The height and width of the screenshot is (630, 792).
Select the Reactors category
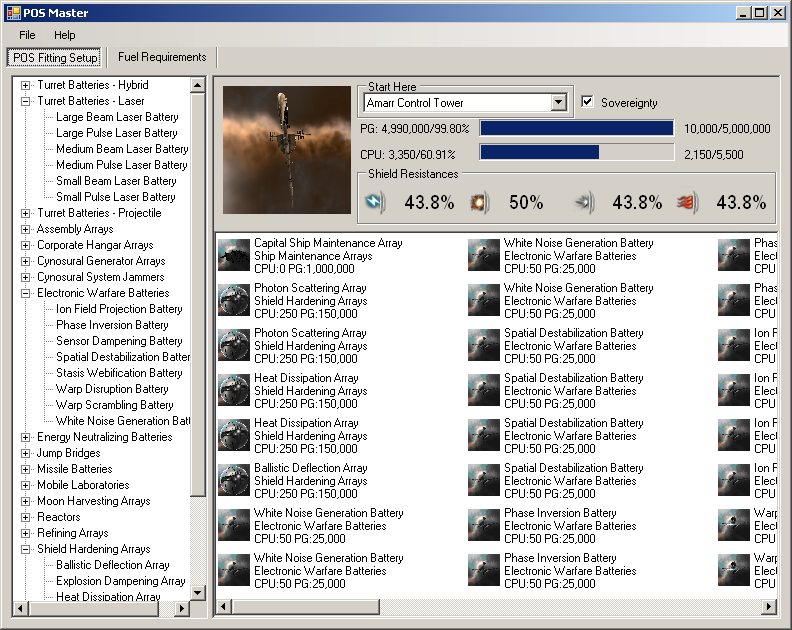click(x=59, y=517)
